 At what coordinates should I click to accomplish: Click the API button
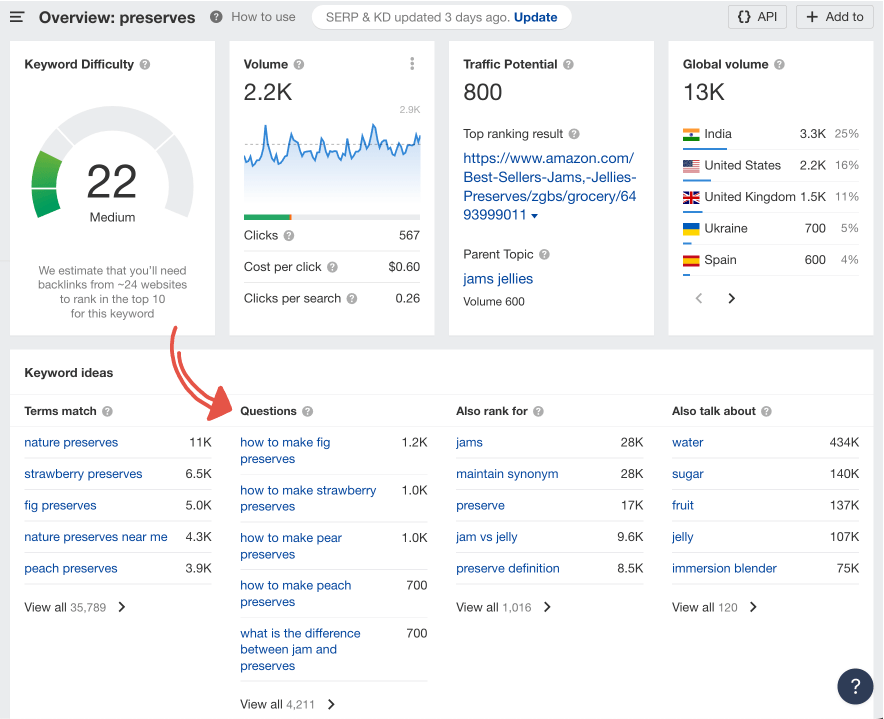click(757, 16)
